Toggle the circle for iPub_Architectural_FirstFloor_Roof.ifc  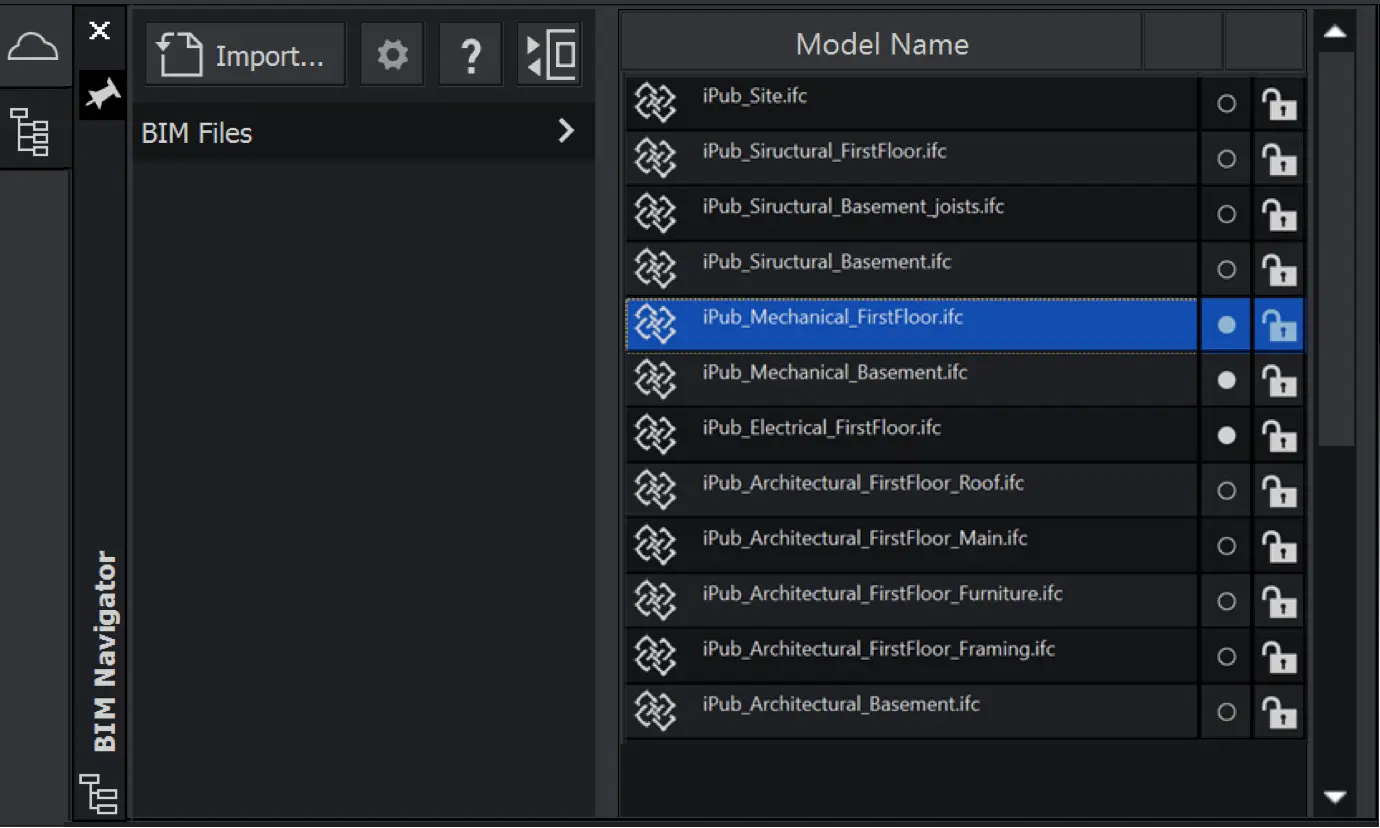pos(1226,491)
